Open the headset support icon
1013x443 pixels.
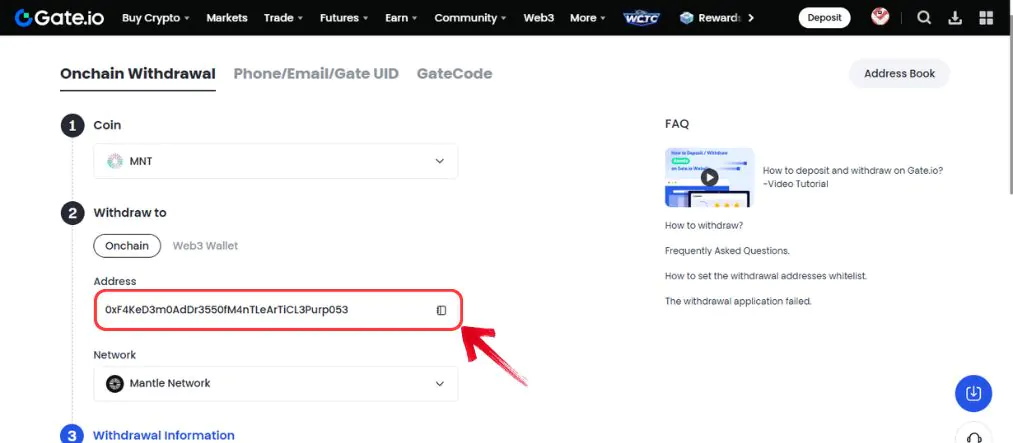coord(976,437)
